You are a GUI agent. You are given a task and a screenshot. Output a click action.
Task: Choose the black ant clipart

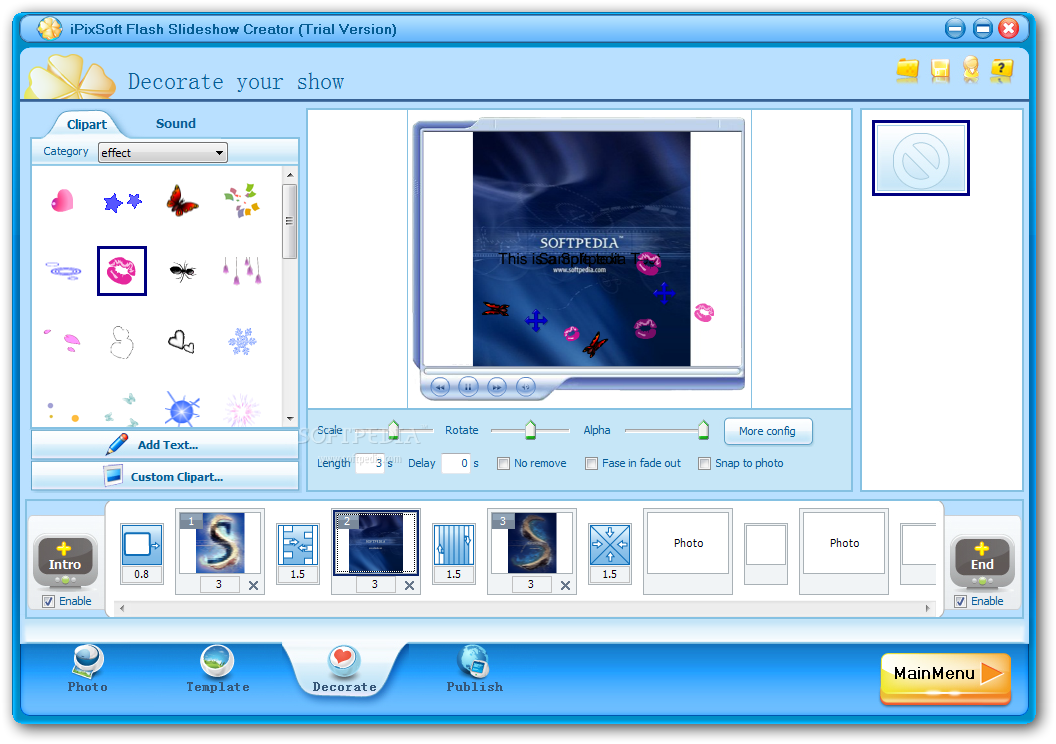click(182, 271)
